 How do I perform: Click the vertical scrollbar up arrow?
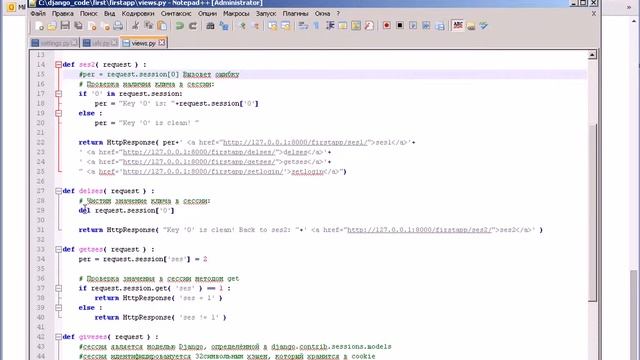point(592,55)
